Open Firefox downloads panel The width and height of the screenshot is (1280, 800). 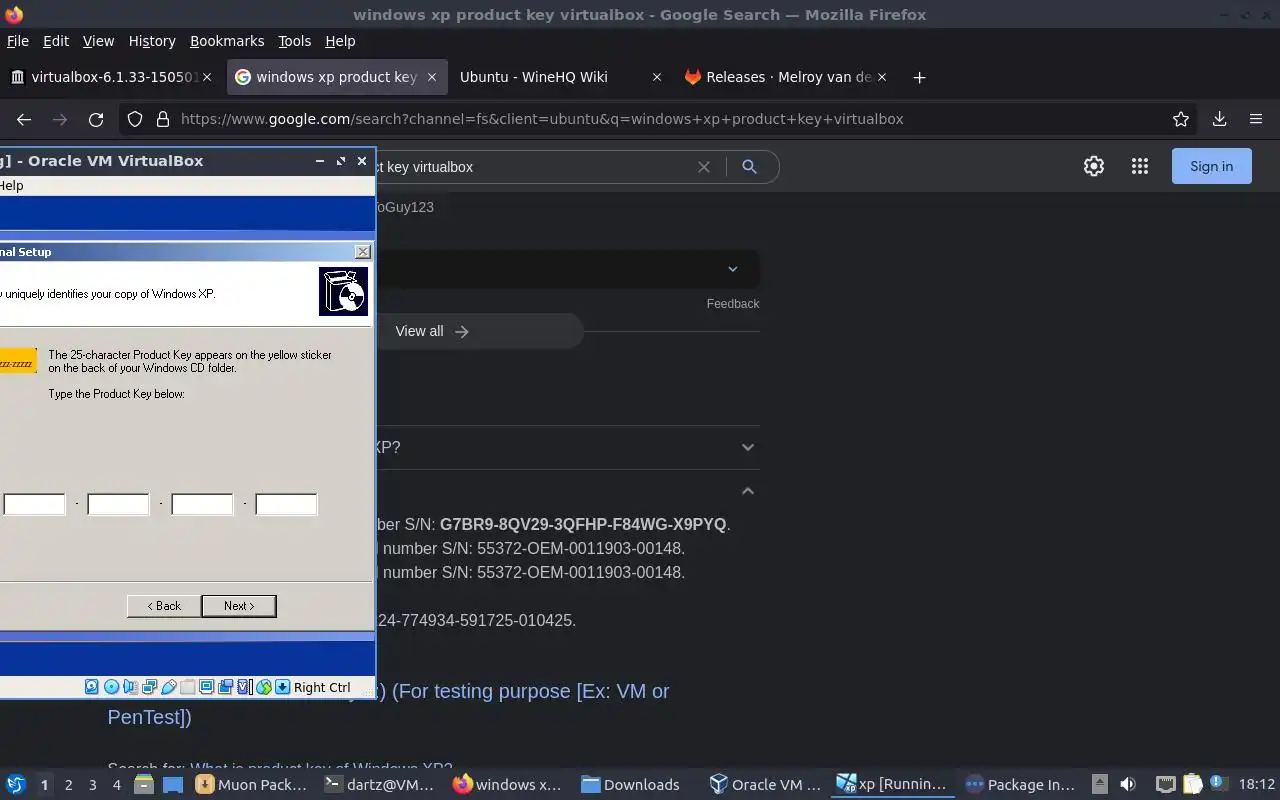click(x=1219, y=119)
